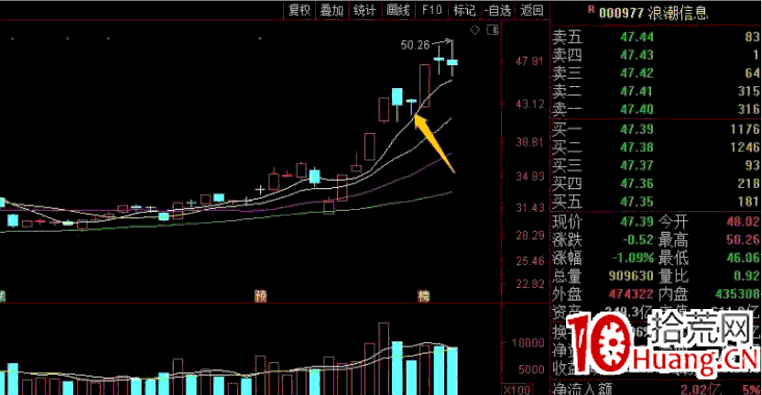Click the 最高 value in the quote panel
Screen dimensions: 762x395
(743, 240)
